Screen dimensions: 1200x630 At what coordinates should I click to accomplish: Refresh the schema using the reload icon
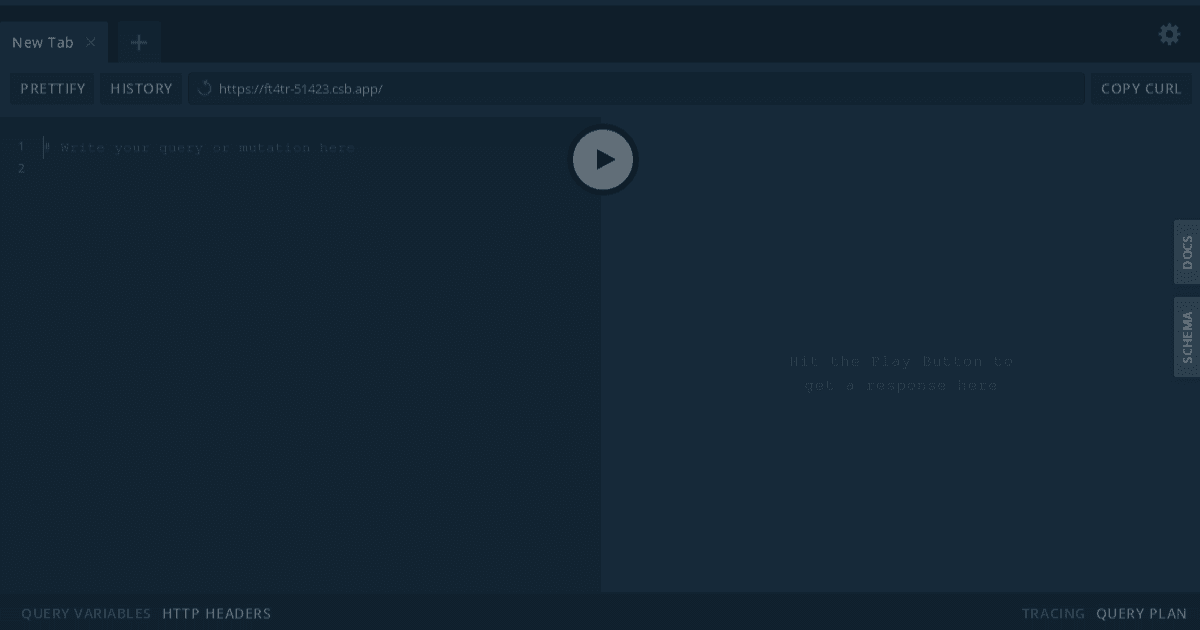(203, 88)
